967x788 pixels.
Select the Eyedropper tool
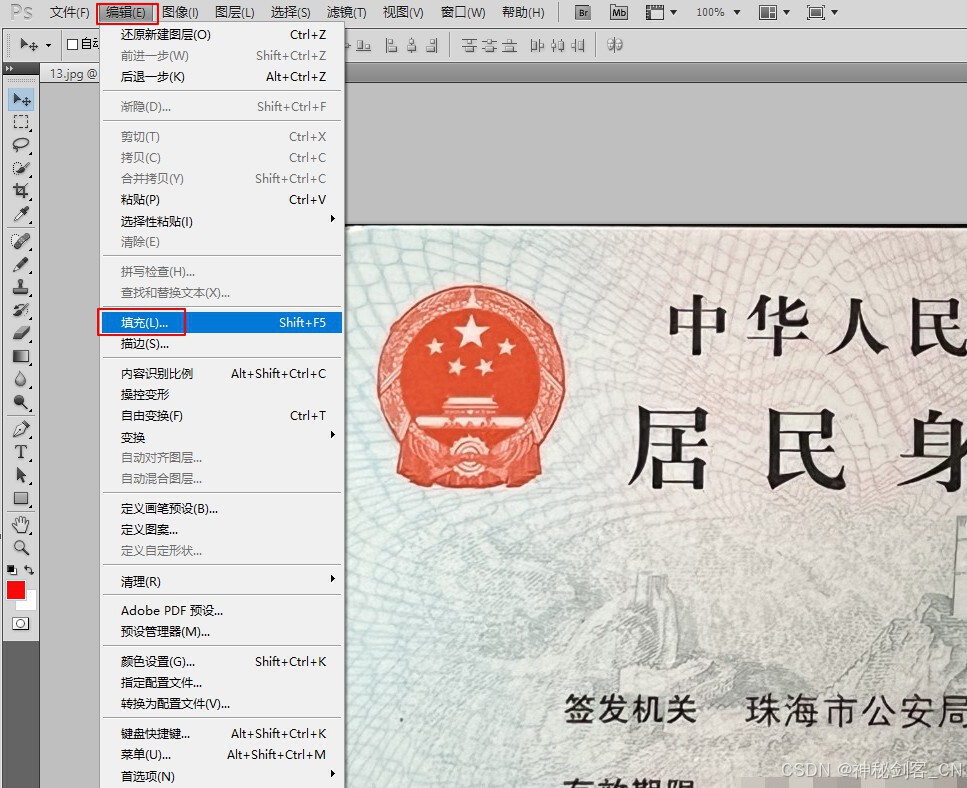click(21, 214)
